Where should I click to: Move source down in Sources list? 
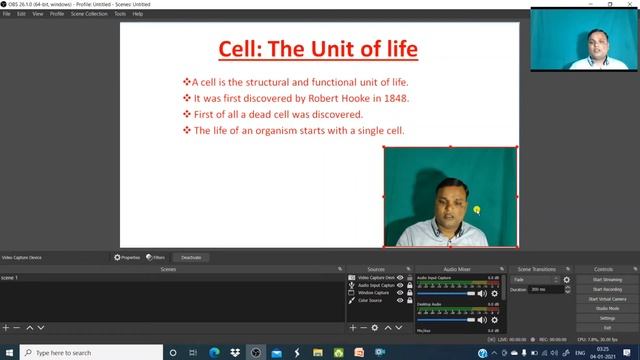pos(399,328)
